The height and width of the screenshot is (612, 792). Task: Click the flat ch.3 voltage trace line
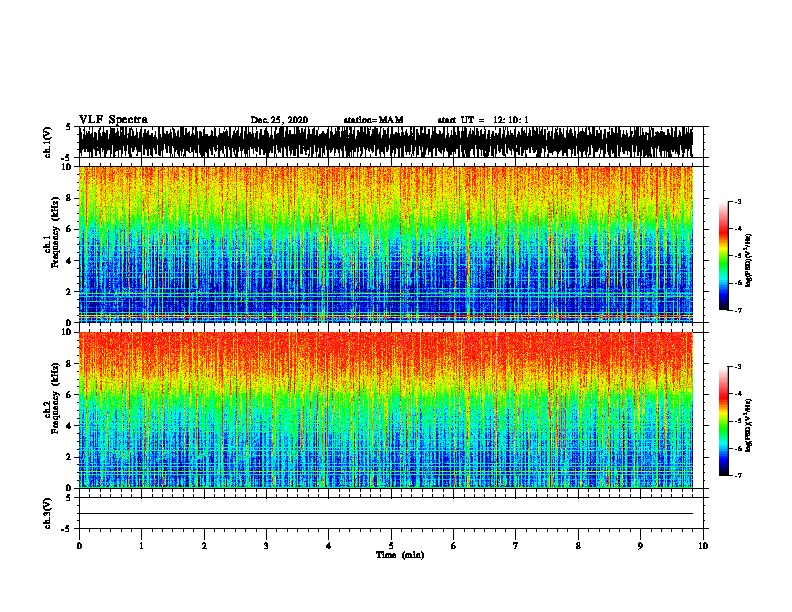(385, 514)
